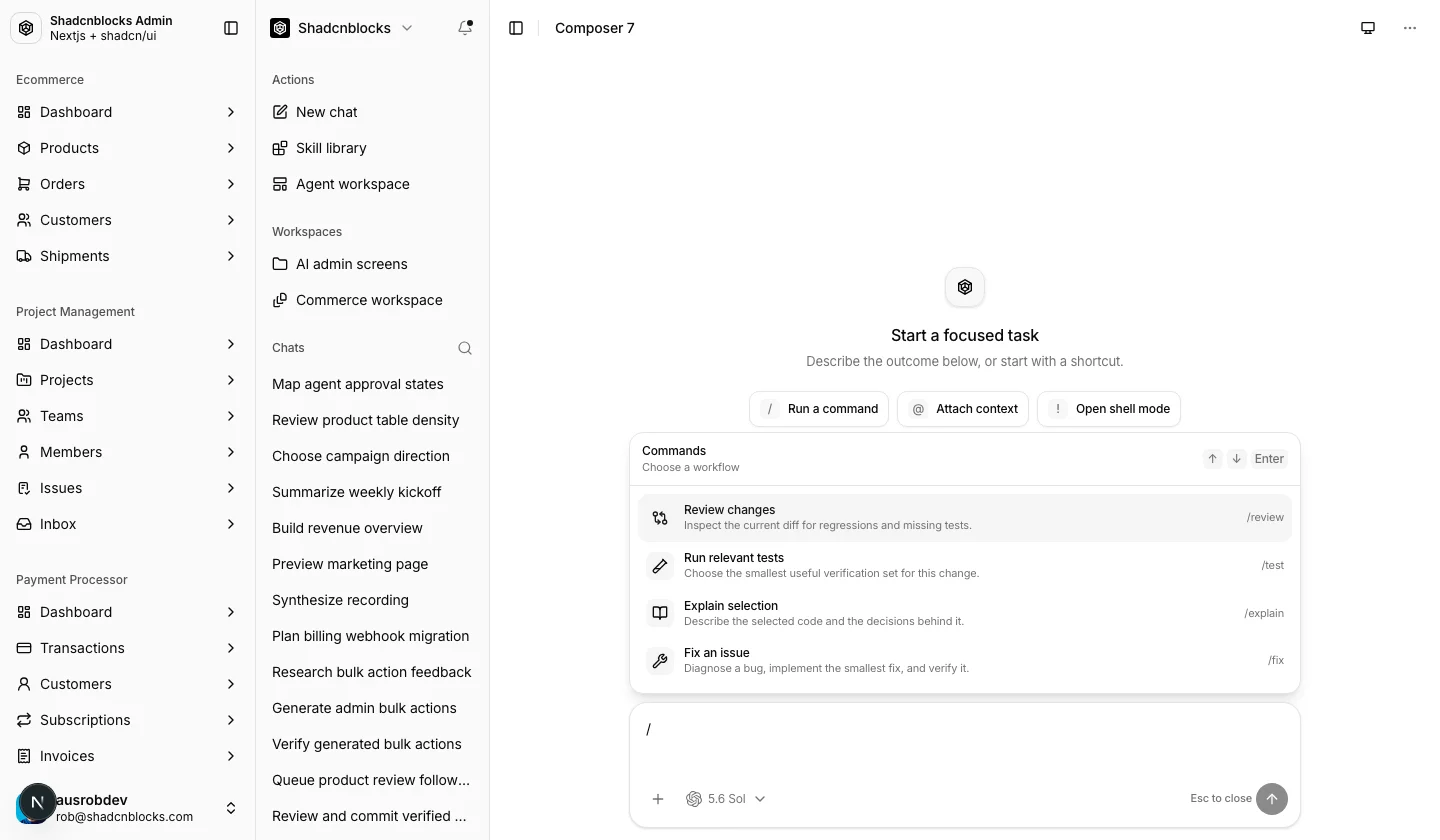Viewport: 1440px width, 840px height.
Task: Click the search chats magnifier icon
Action: (x=465, y=348)
